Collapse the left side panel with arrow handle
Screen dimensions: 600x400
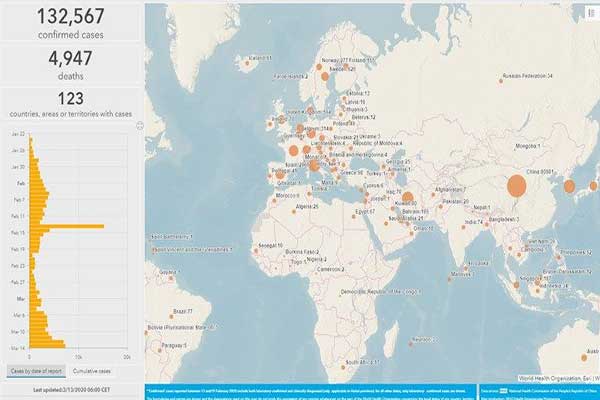[139, 126]
